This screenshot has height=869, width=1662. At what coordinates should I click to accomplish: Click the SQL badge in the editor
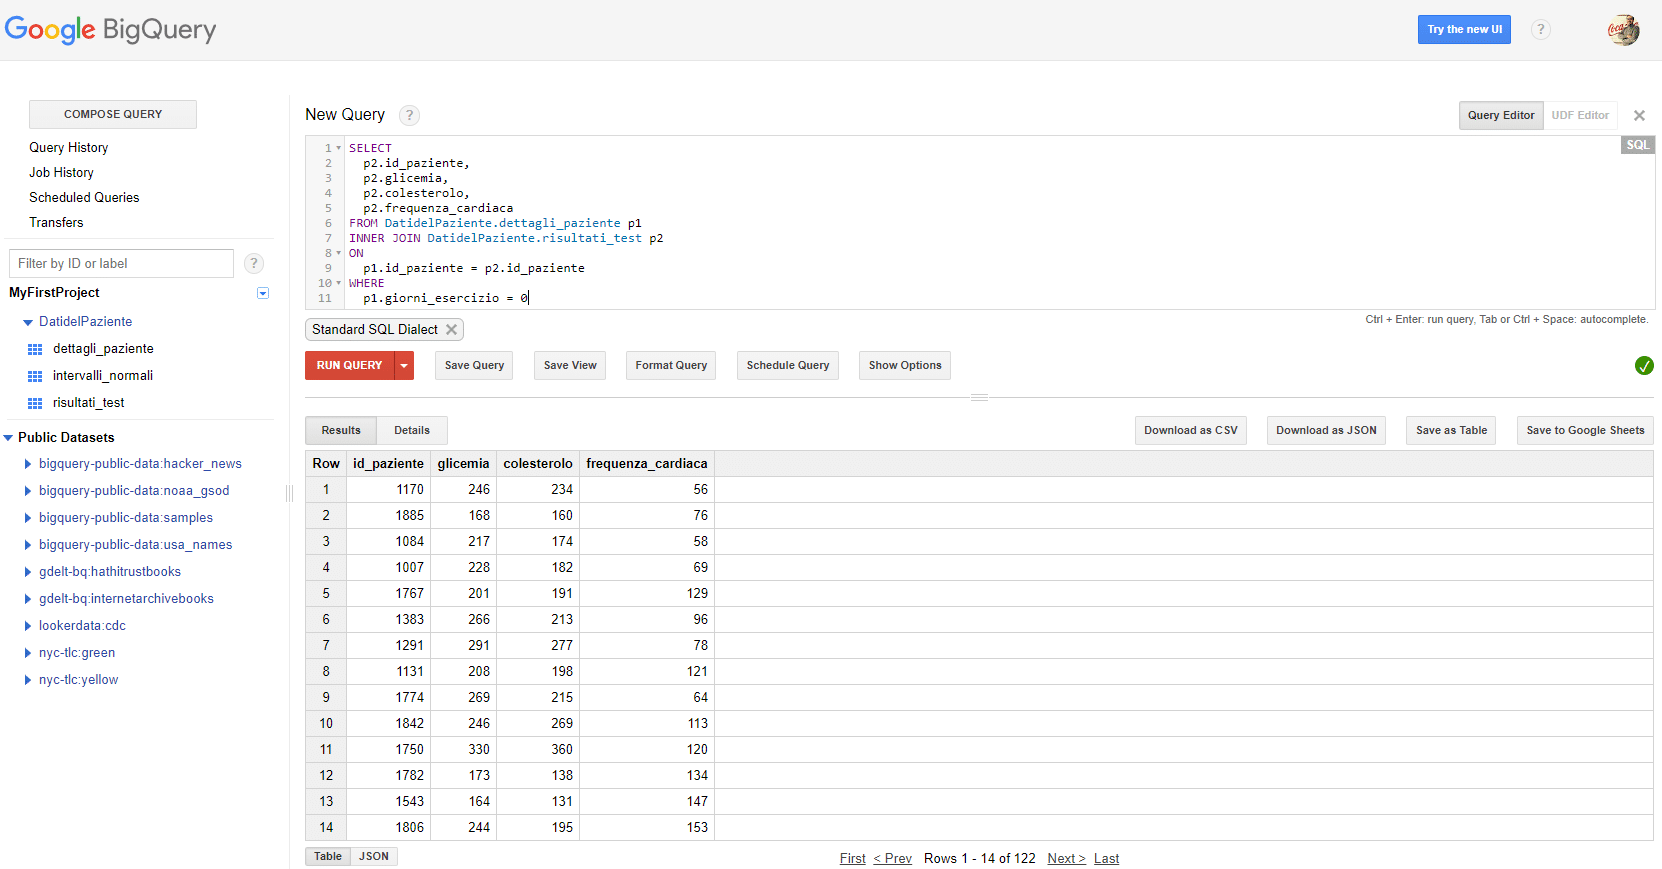(1637, 145)
